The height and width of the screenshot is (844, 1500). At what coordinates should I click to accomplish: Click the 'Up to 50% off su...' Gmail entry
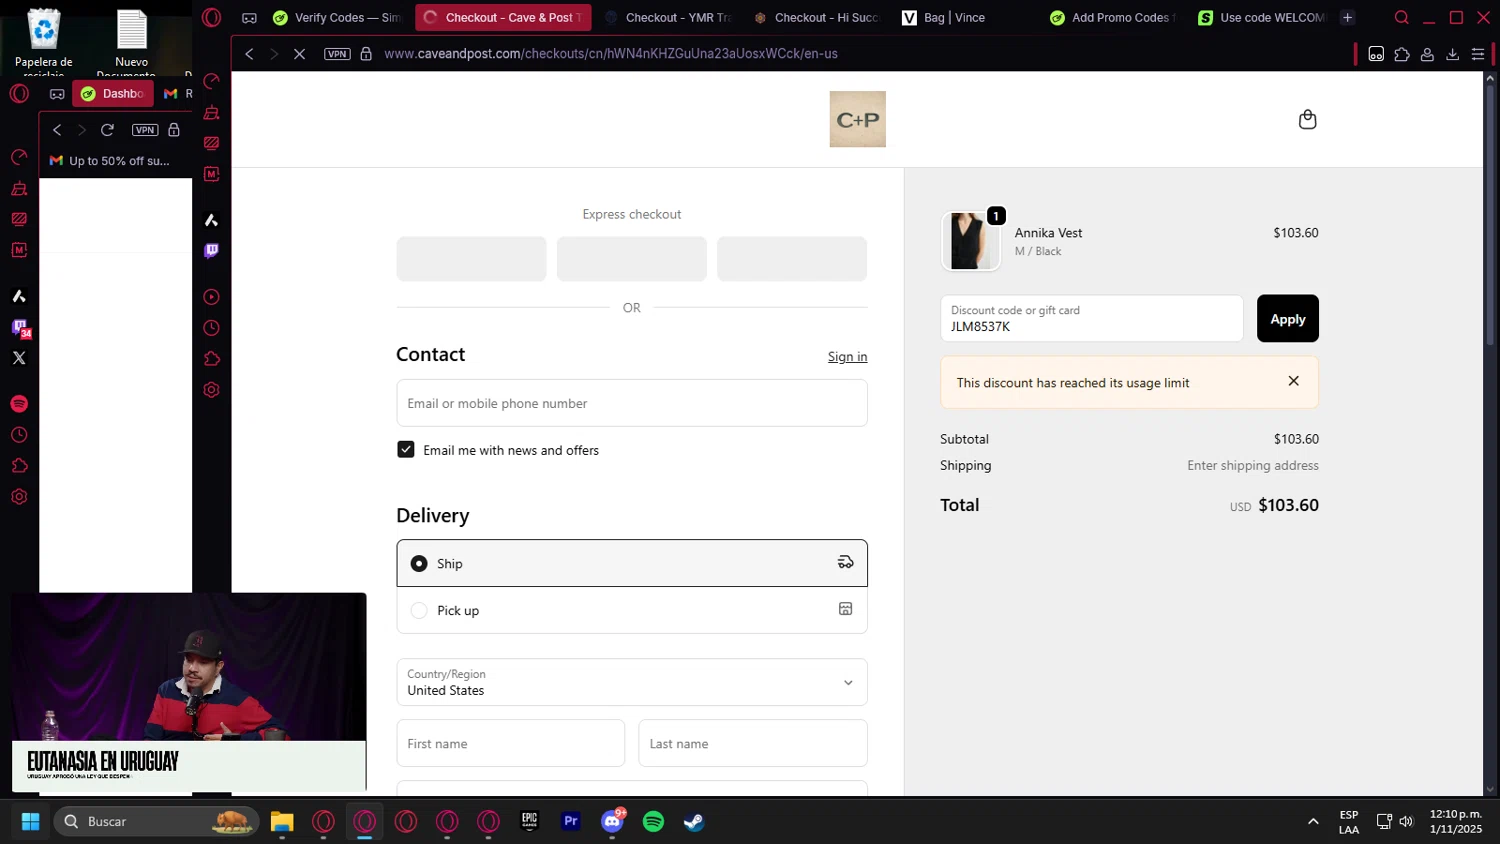(x=110, y=161)
